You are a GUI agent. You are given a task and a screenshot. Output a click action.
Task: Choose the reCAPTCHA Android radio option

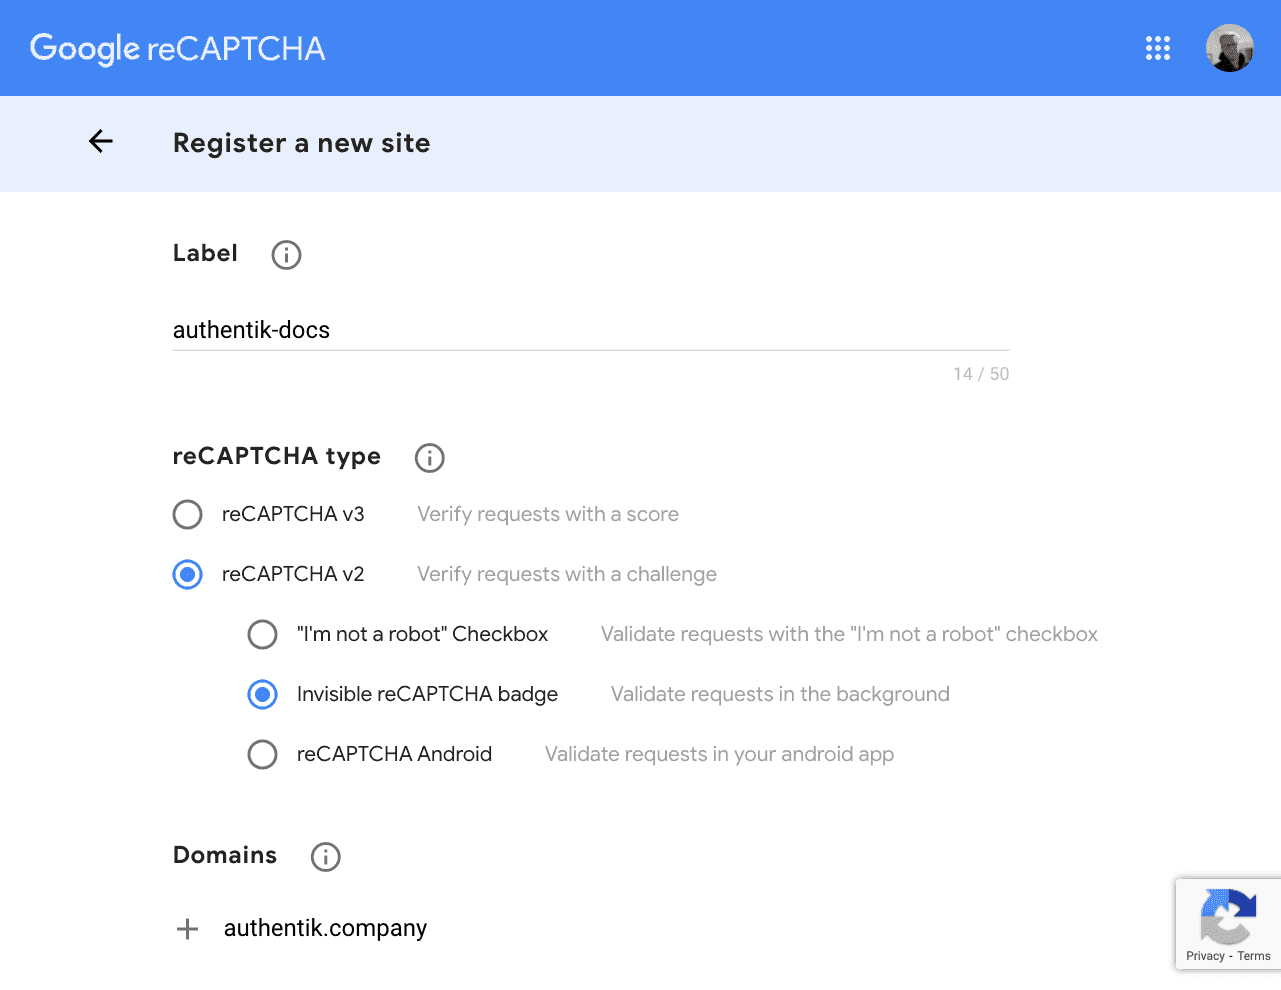(263, 755)
